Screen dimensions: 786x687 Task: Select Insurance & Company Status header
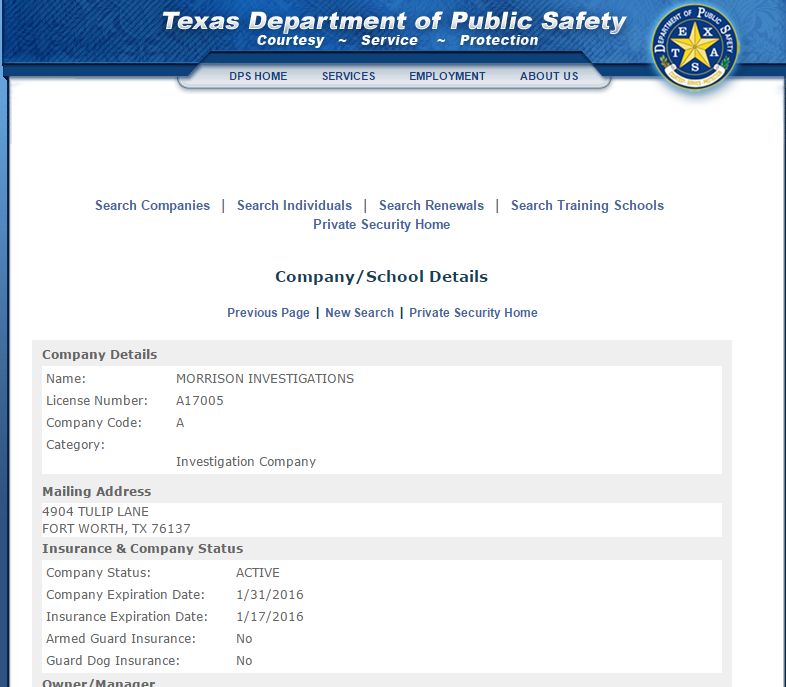click(x=142, y=549)
